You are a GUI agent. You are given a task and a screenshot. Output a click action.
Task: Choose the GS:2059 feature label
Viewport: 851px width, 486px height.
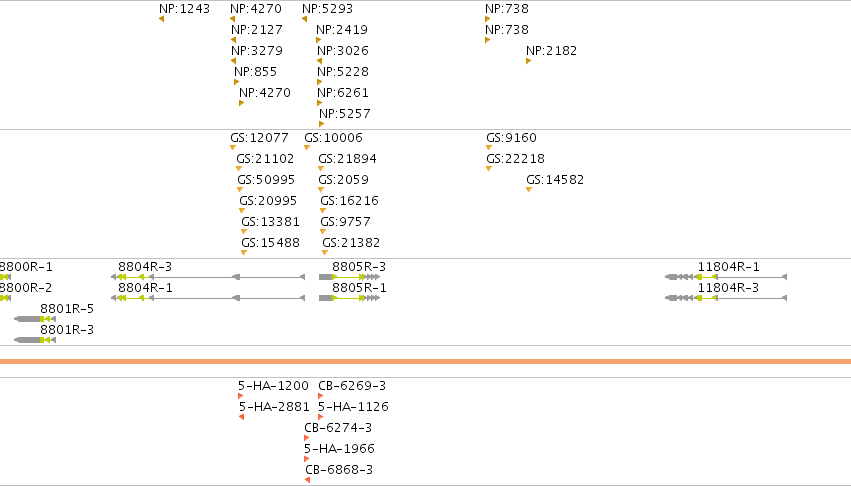click(x=344, y=180)
